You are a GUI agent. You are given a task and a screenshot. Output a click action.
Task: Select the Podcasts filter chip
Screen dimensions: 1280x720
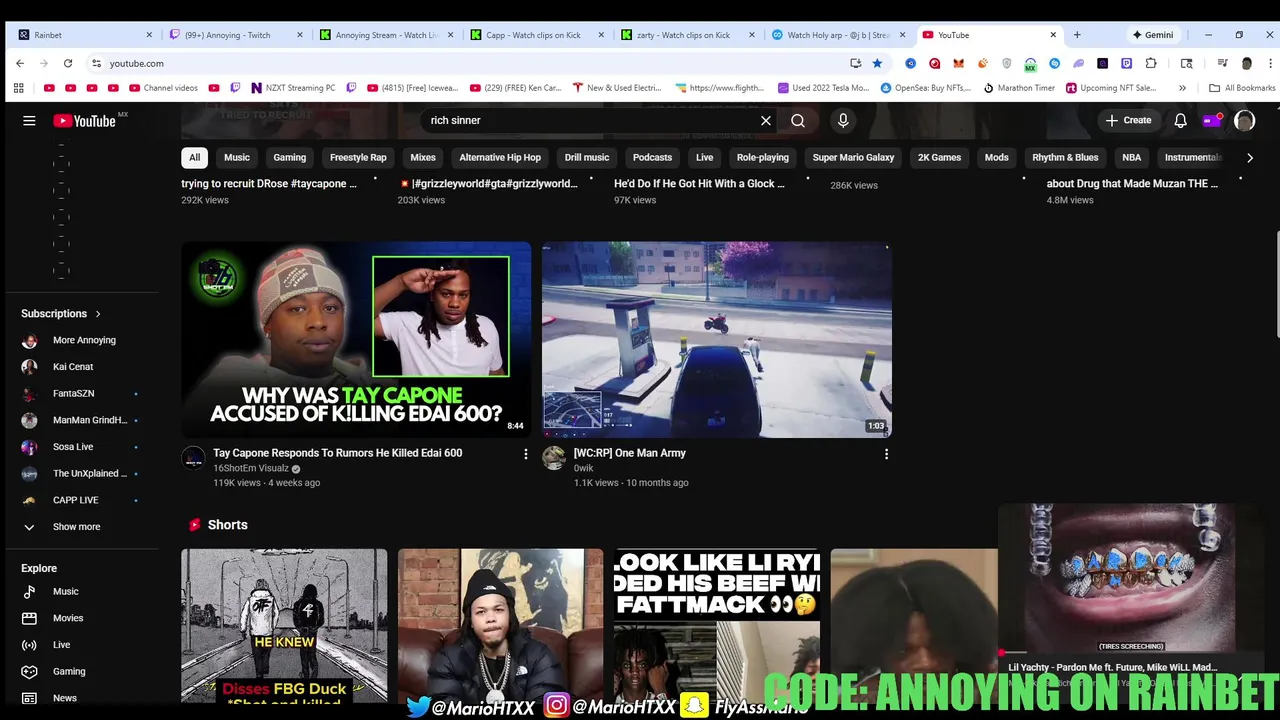coord(652,157)
